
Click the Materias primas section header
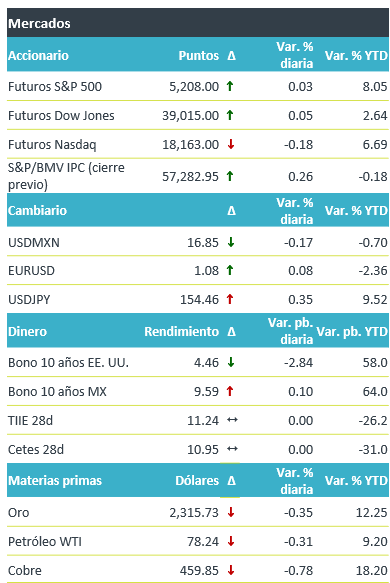[x=55, y=480]
